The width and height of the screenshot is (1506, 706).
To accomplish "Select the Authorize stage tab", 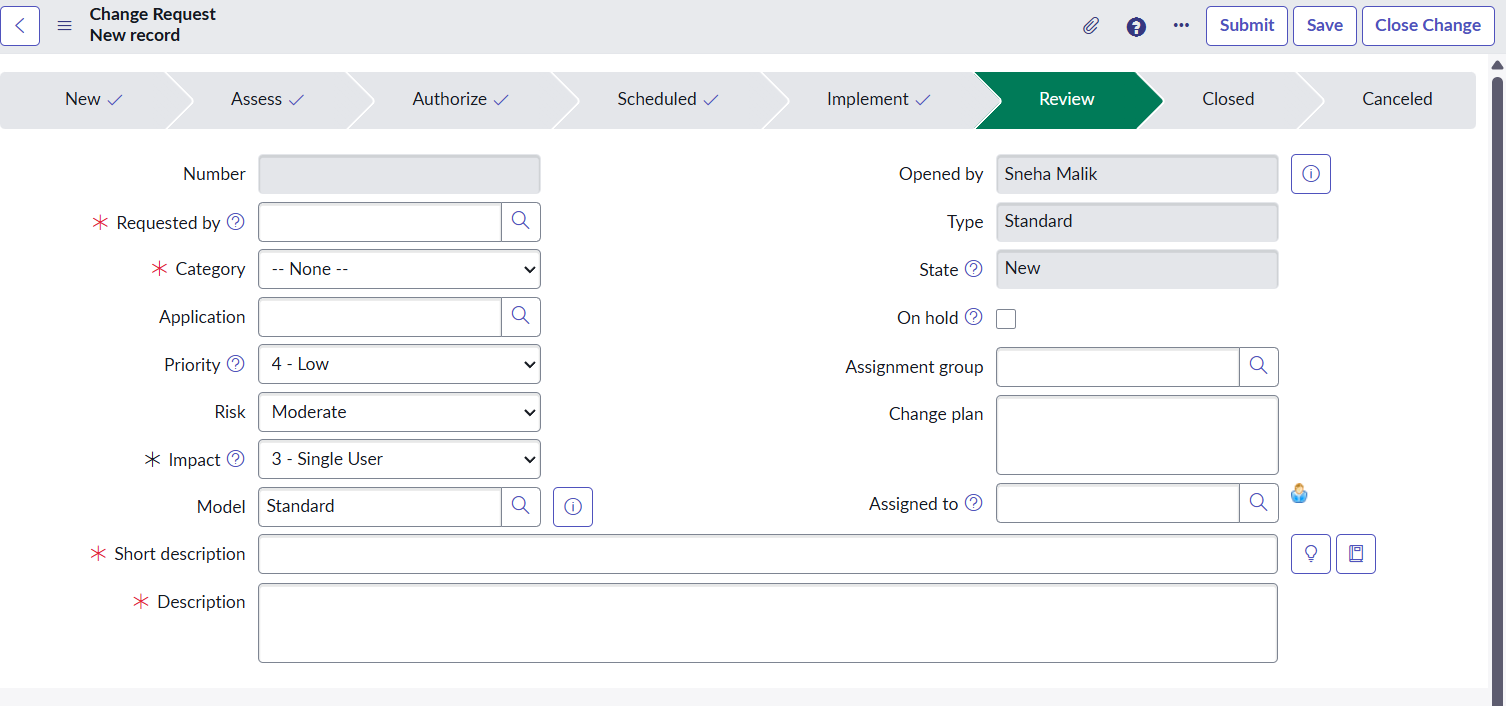I will [460, 100].
